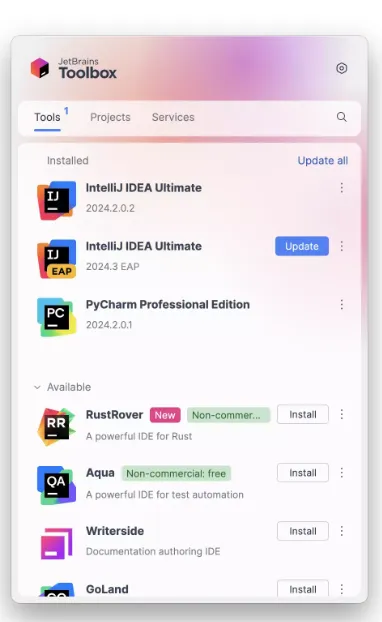The image size is (382, 622).
Task: Switch to the Projects tab
Action: coord(110,117)
